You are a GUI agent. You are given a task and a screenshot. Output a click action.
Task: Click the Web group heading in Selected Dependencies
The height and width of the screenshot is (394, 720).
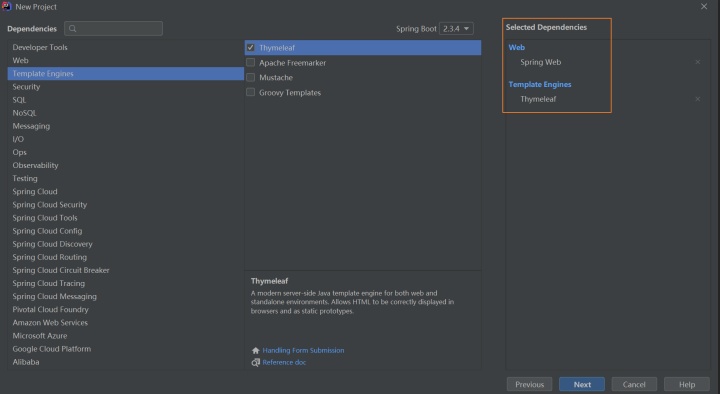pos(517,47)
